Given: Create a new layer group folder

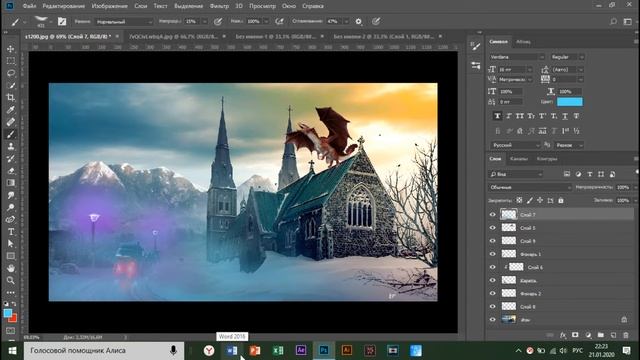Looking at the screenshot, I should pyautogui.click(x=600, y=335).
